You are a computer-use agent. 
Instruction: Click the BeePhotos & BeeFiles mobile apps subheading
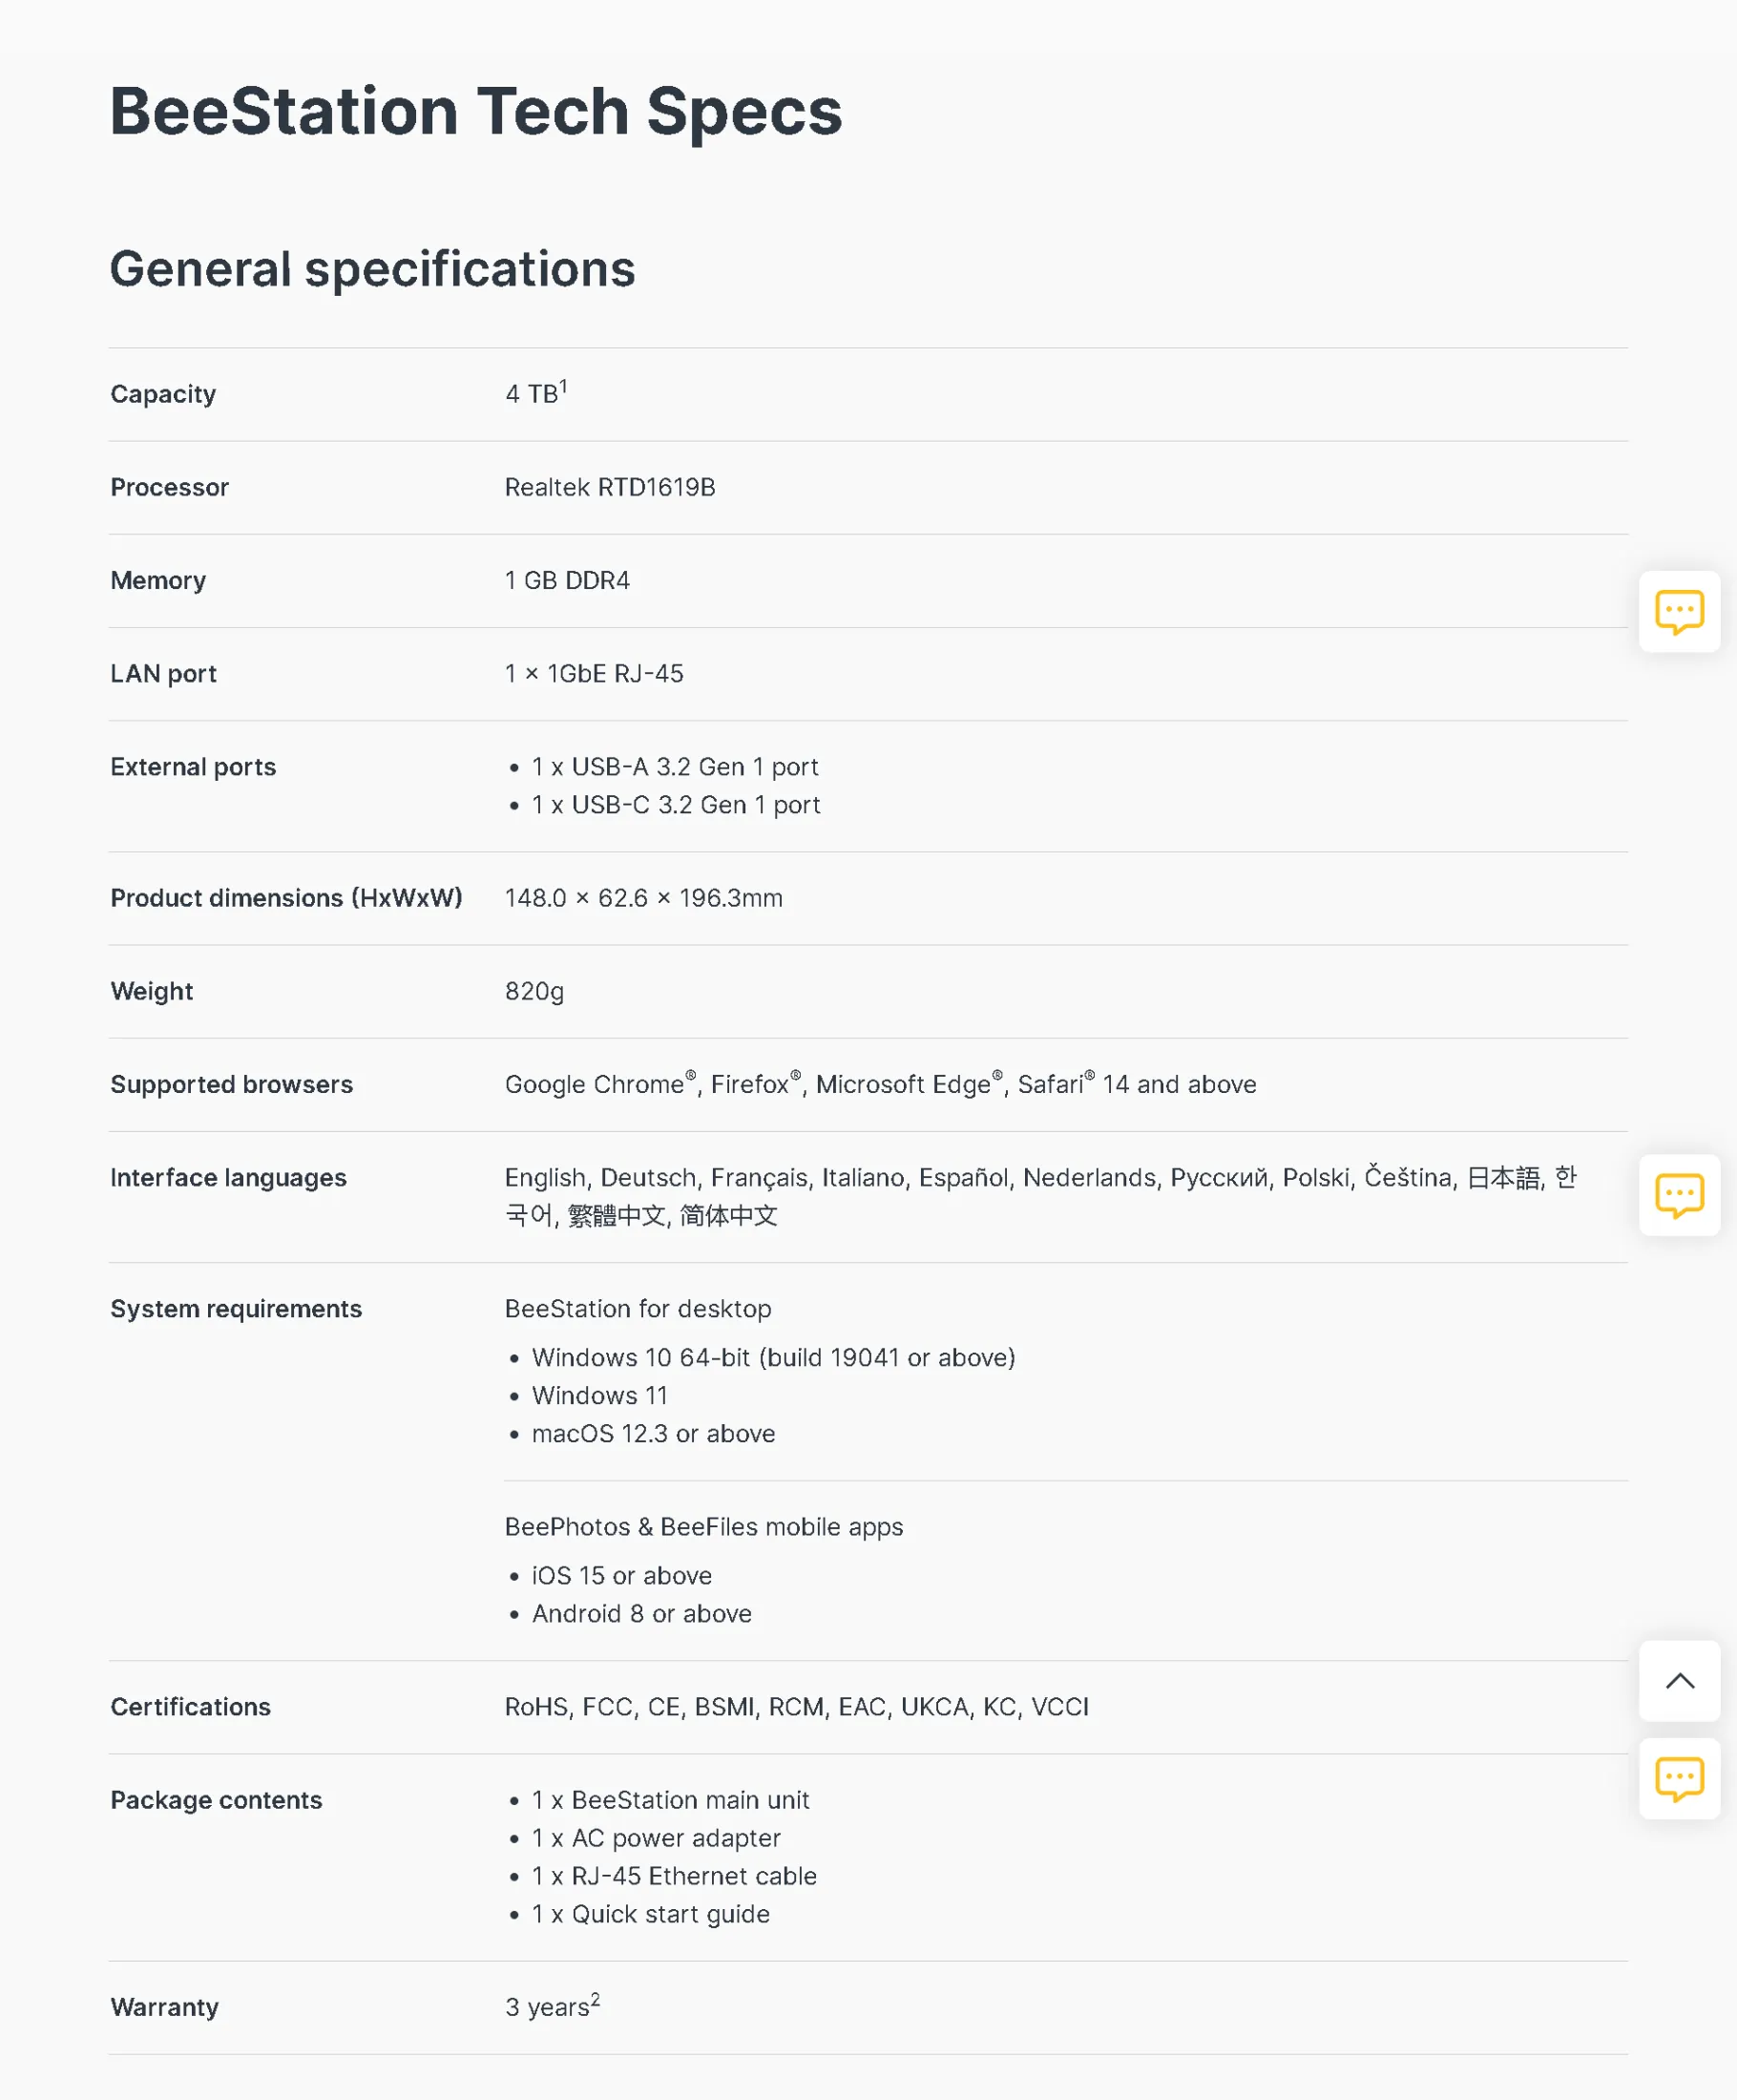pos(704,1527)
